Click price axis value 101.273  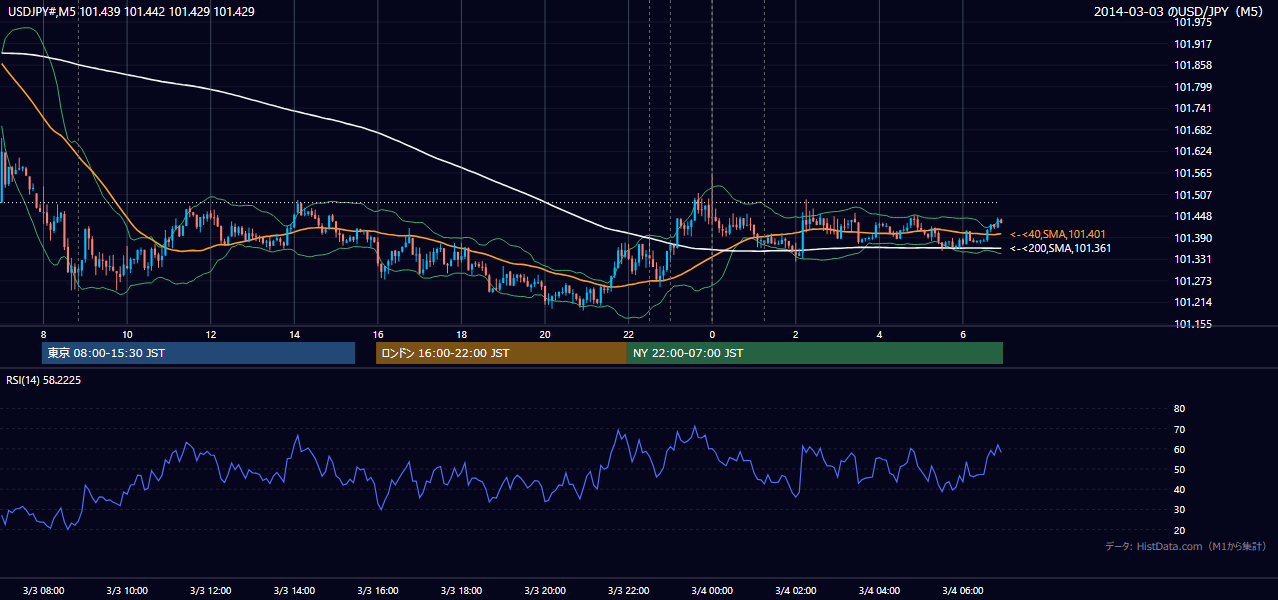click(1193, 281)
